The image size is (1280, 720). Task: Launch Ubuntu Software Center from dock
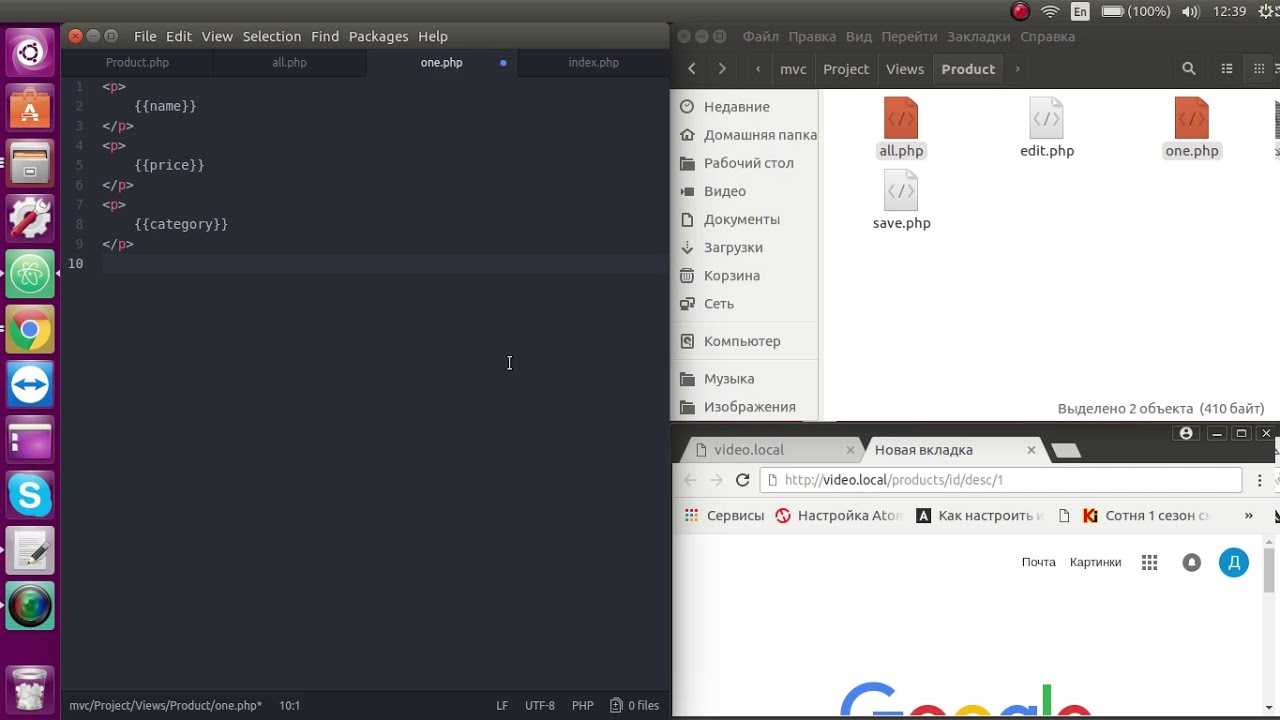[x=30, y=107]
